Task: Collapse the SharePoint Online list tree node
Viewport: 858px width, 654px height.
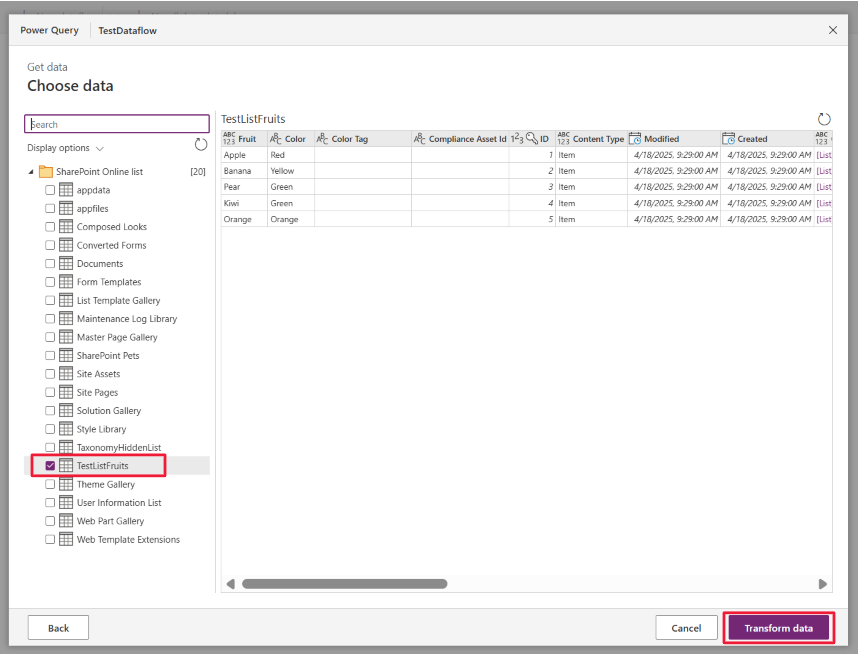Action: [x=32, y=171]
